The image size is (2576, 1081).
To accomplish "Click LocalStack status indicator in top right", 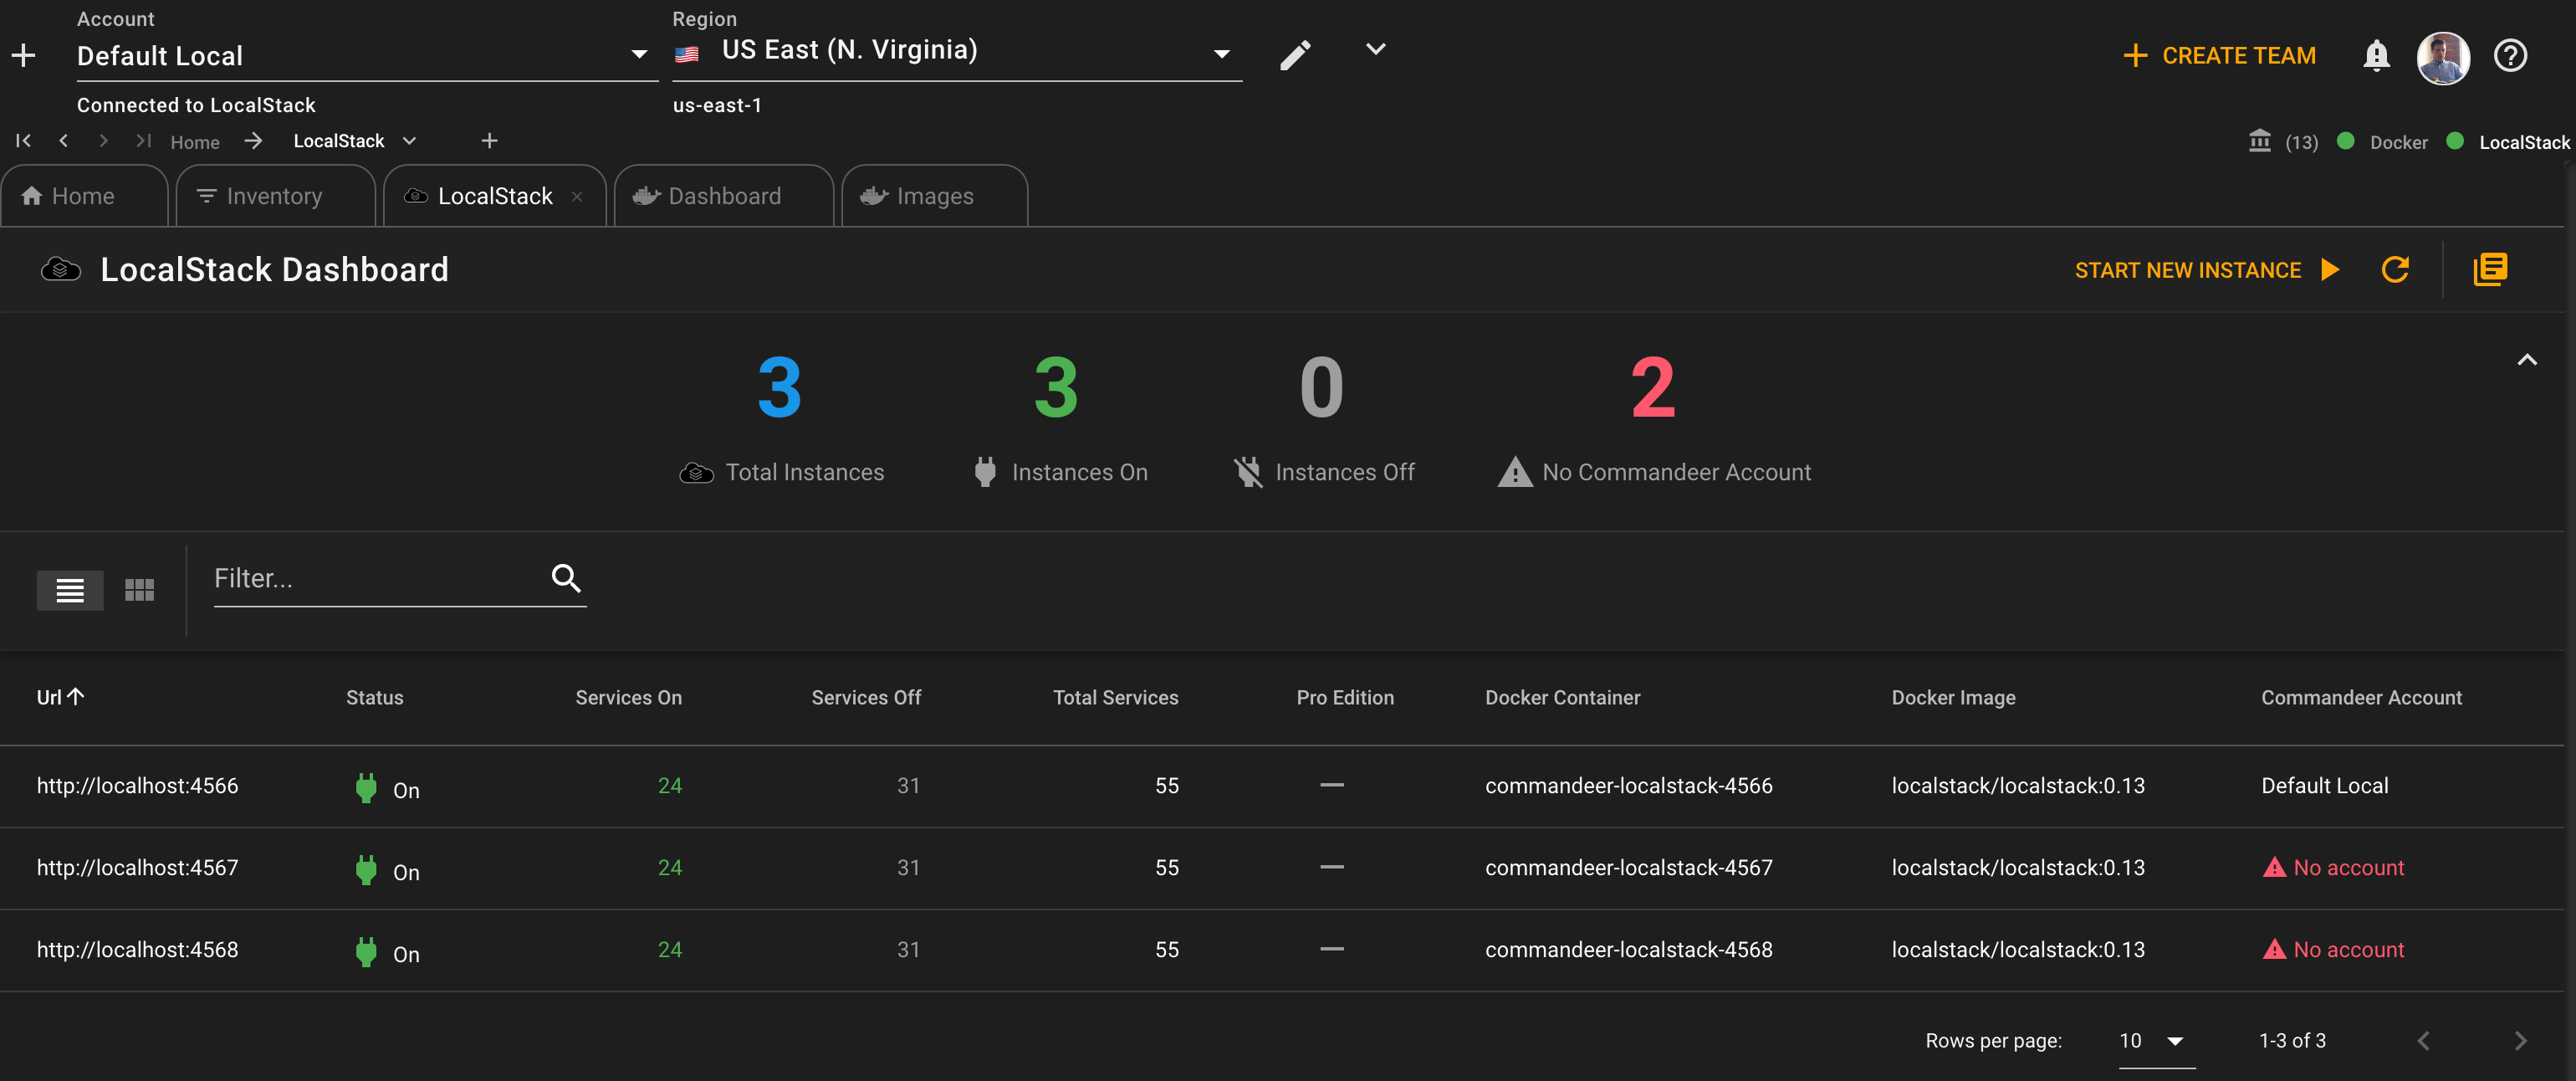I will [2509, 142].
